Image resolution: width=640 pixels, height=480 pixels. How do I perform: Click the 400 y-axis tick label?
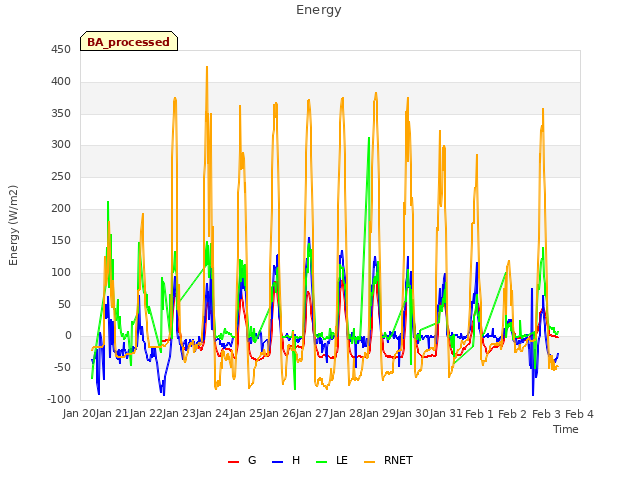coord(61,82)
